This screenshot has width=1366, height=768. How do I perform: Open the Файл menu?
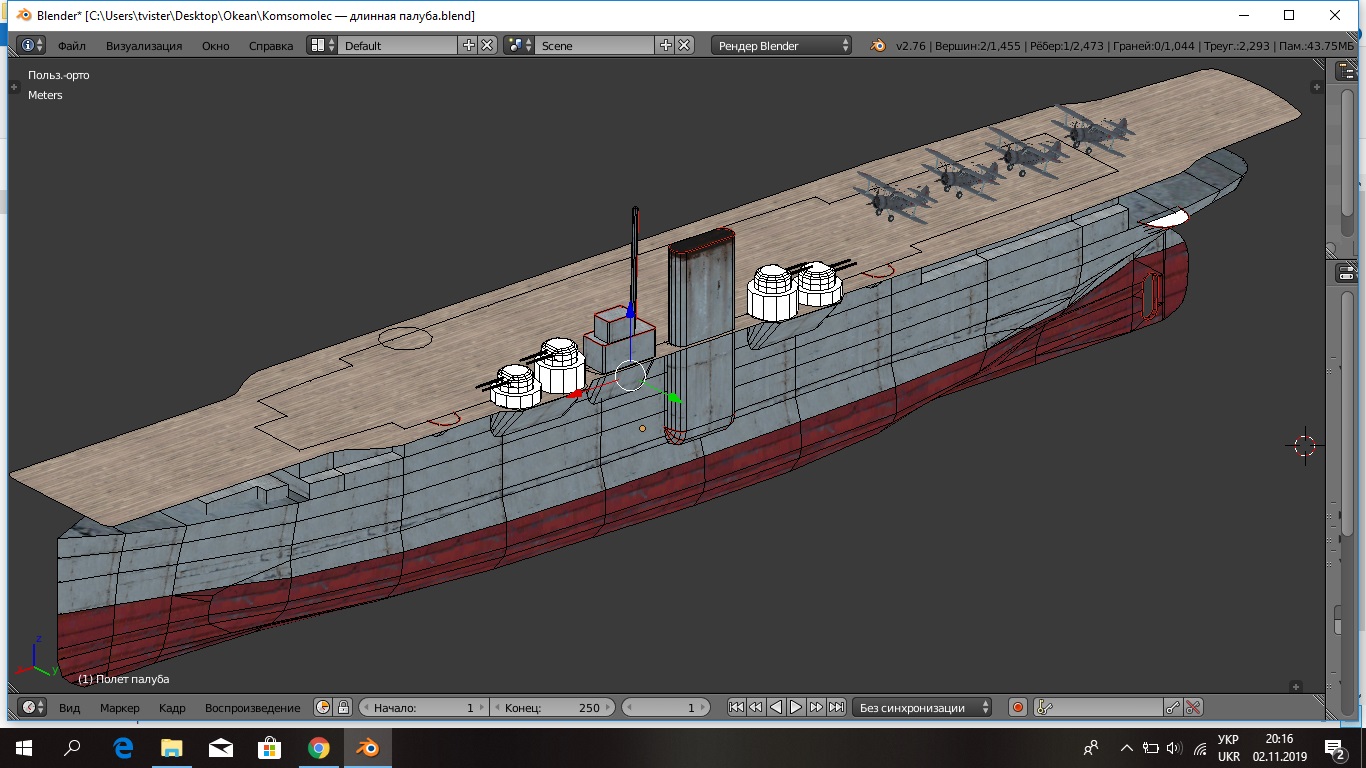(x=72, y=46)
